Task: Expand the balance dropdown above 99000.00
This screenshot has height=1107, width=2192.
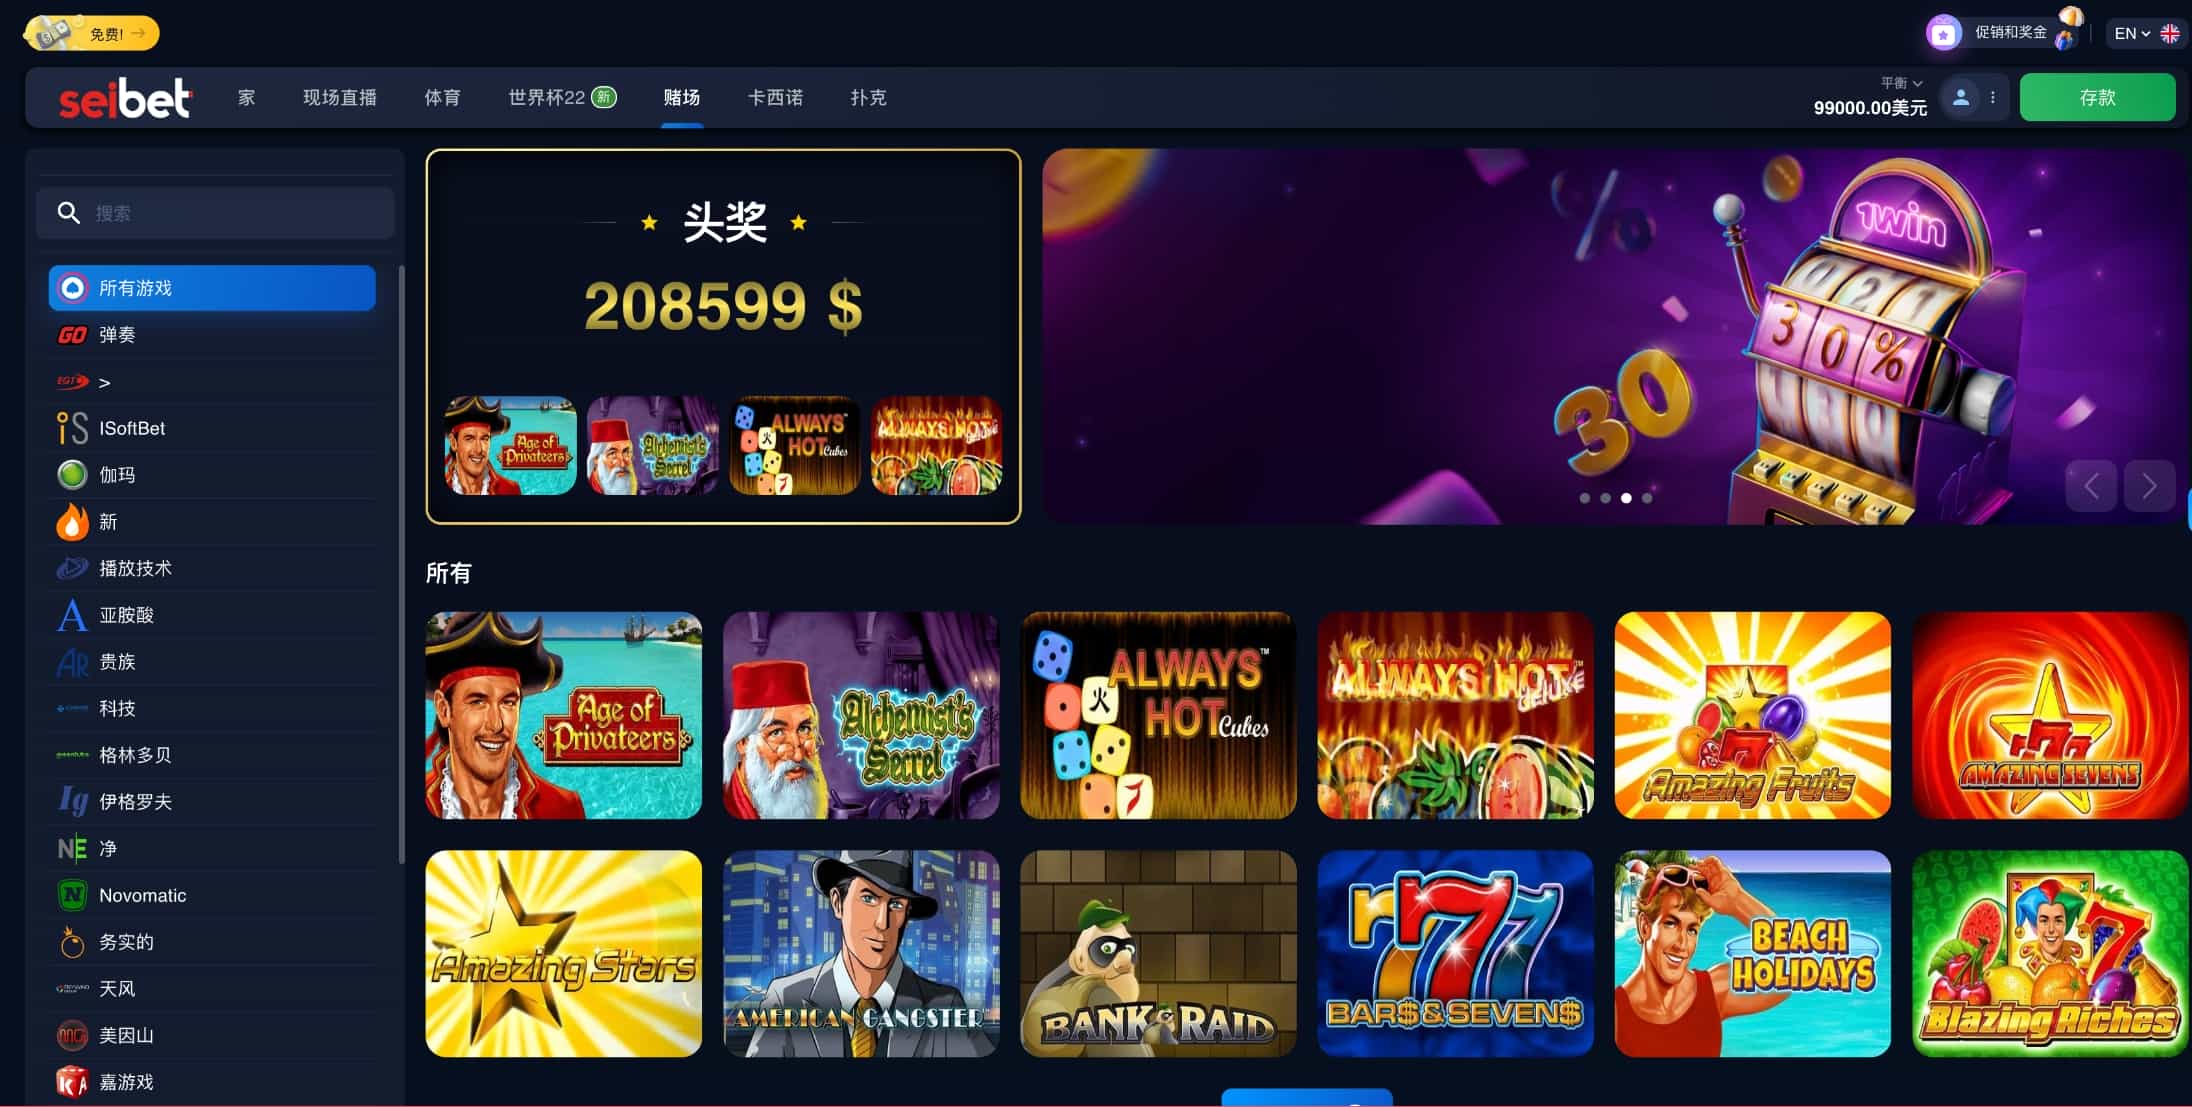Action: [1902, 83]
